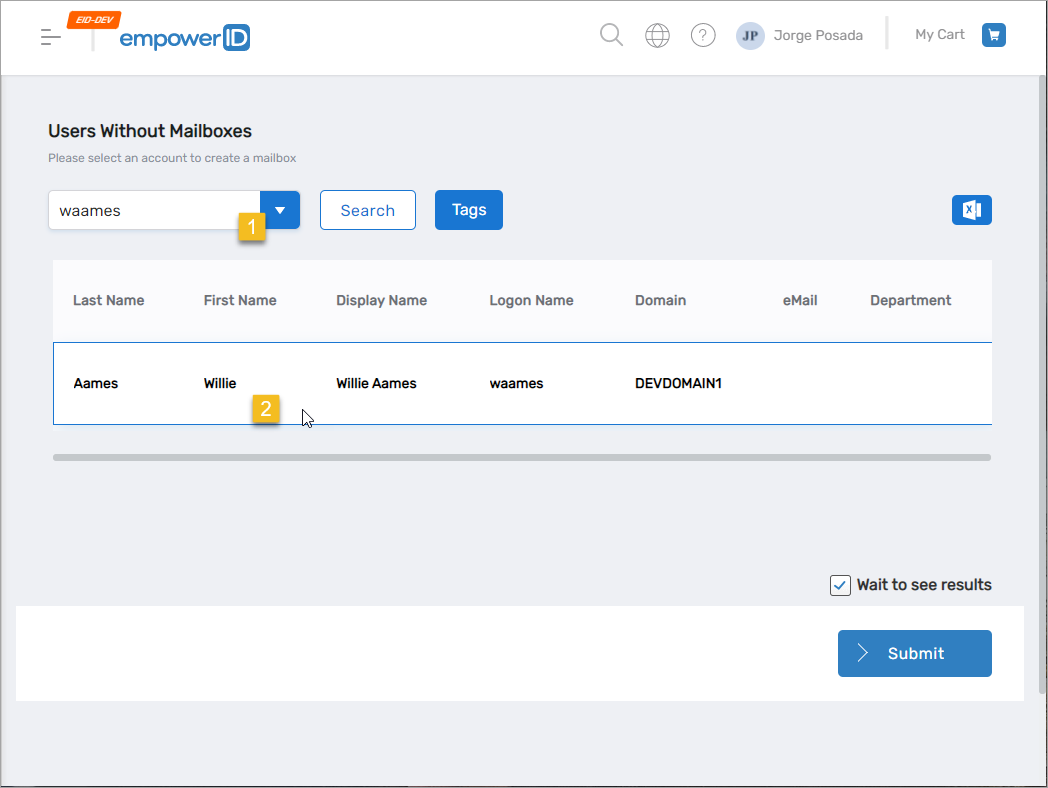Click the globe language icon

coord(657,36)
